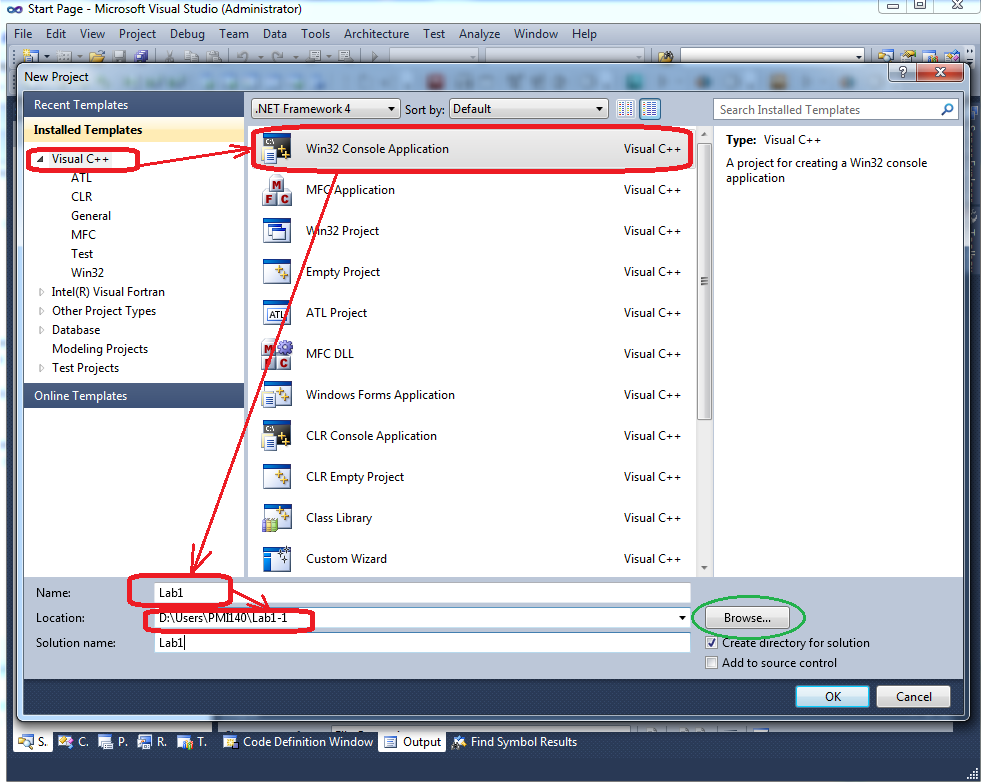The image size is (982, 782).
Task: Open the .NET Framework 4 dropdown
Action: pos(326,109)
